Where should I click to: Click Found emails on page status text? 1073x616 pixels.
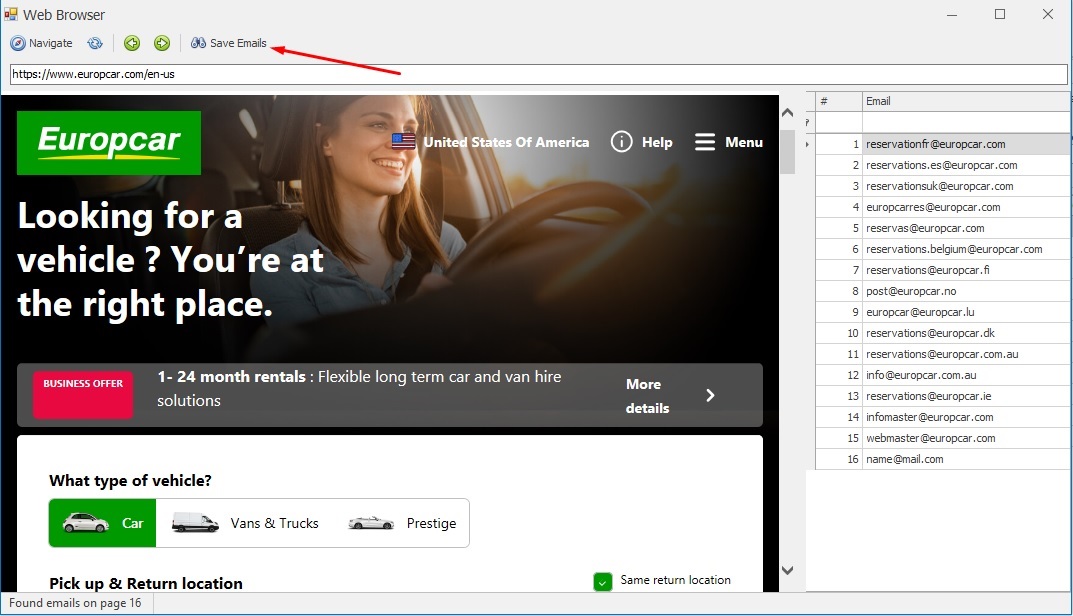(x=75, y=603)
